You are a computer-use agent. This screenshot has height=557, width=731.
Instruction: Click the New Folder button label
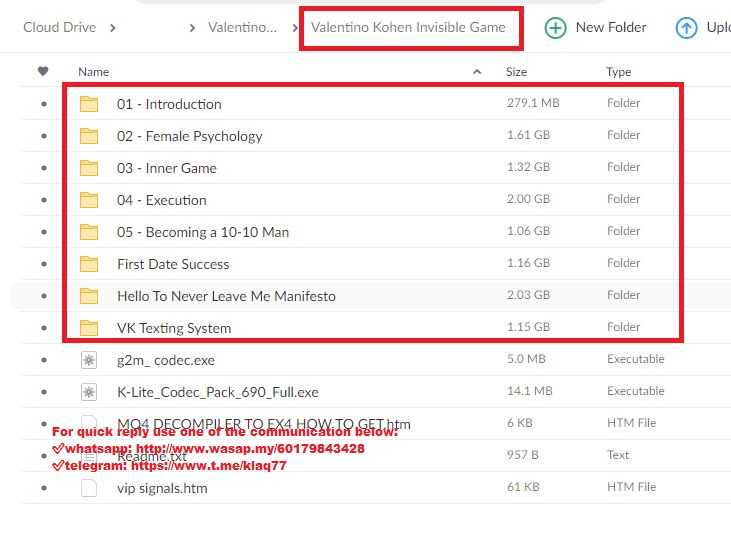611,28
